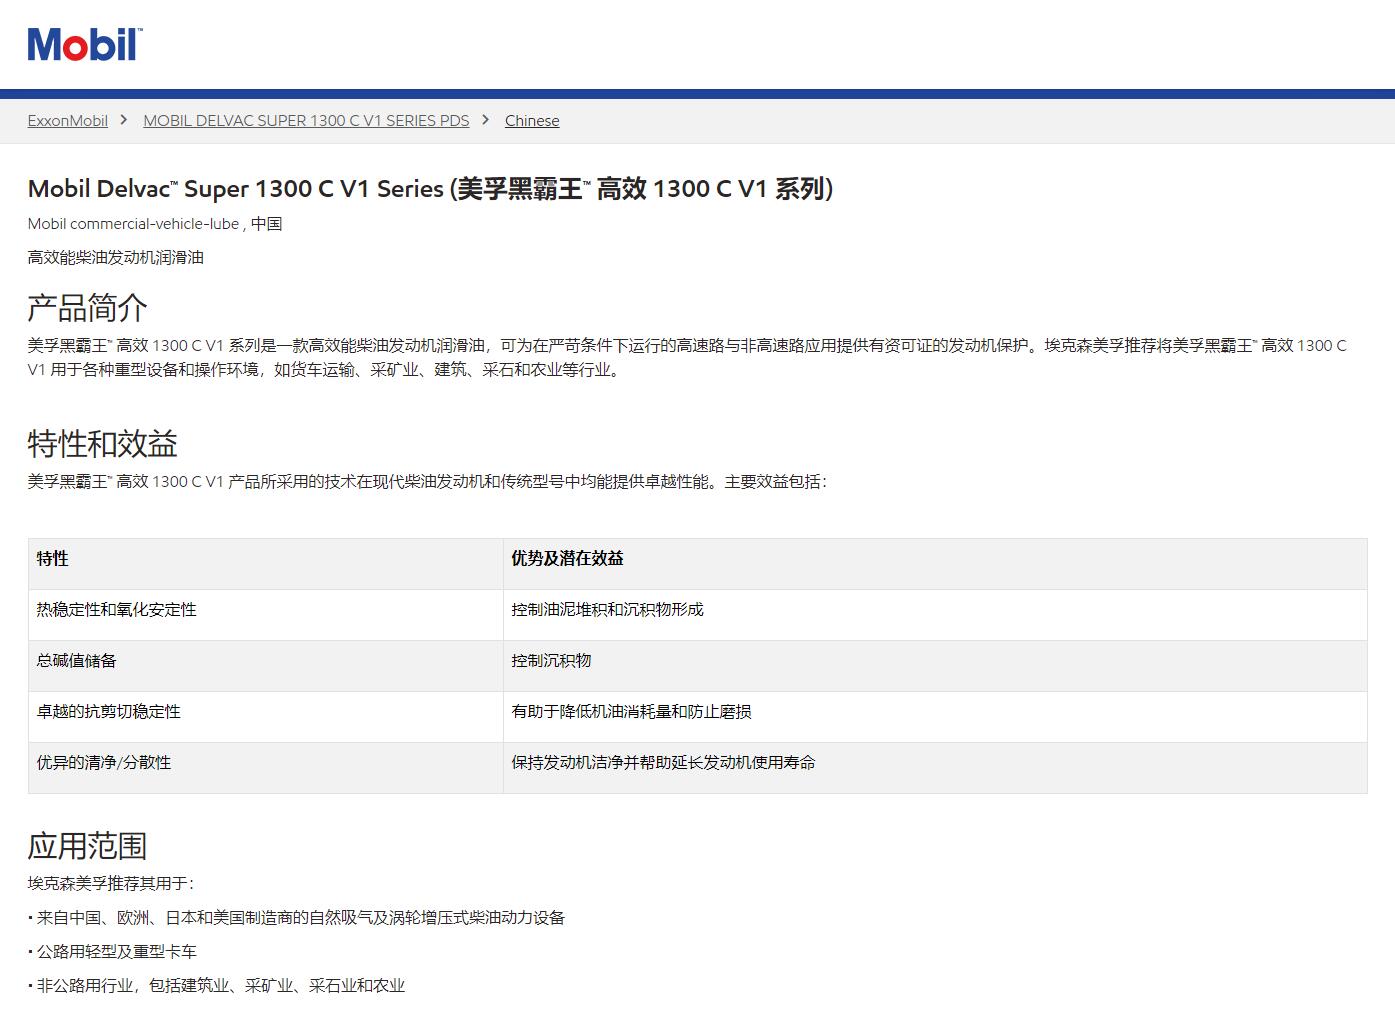Click the '特性' table header cell
This screenshot has height=1020, width=1395.
[x=266, y=564]
